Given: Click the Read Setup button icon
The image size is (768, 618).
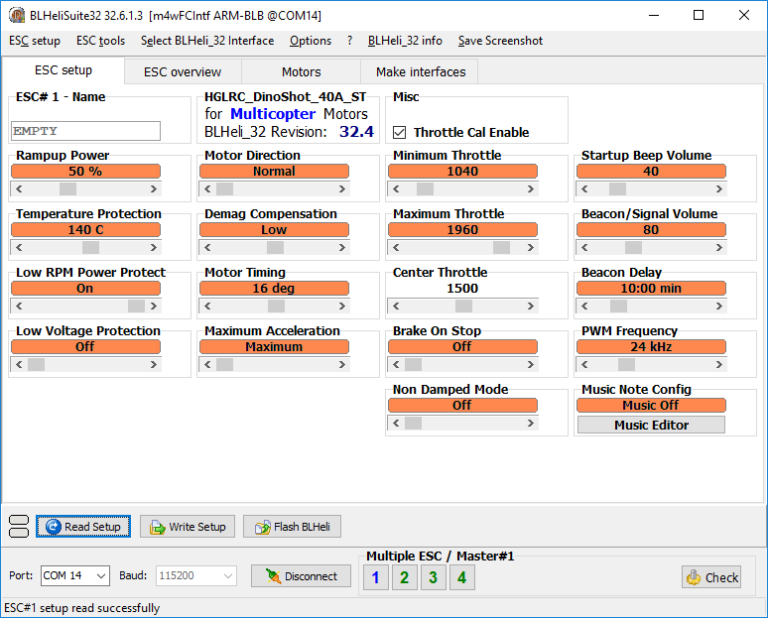Looking at the screenshot, I should coord(53,527).
